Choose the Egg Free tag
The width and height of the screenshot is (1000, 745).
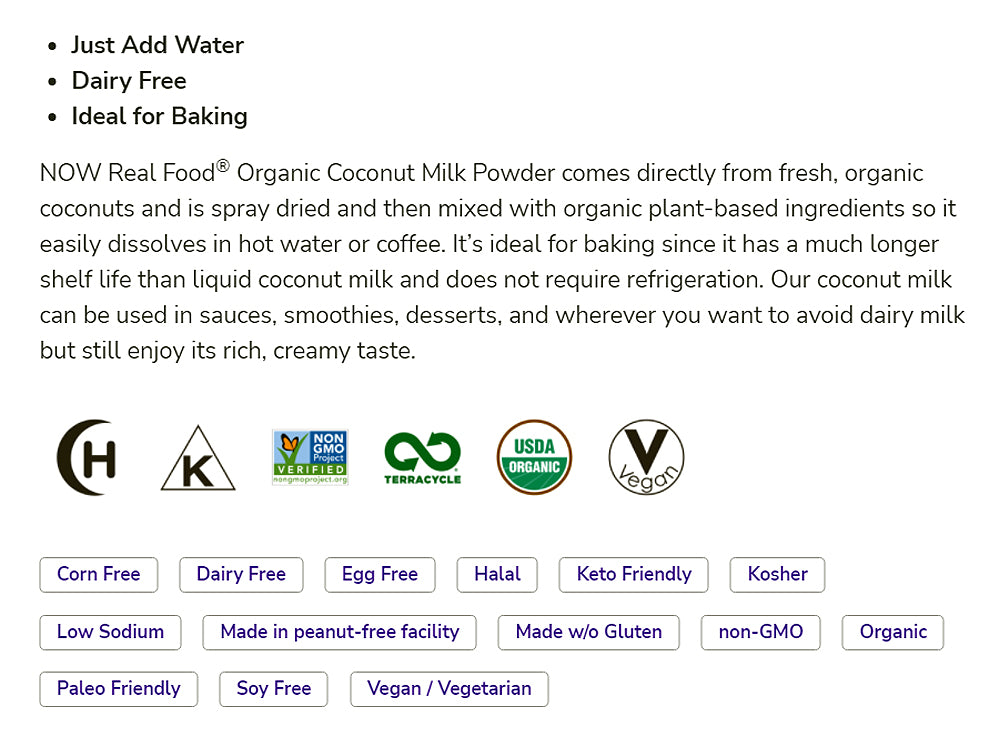(380, 574)
